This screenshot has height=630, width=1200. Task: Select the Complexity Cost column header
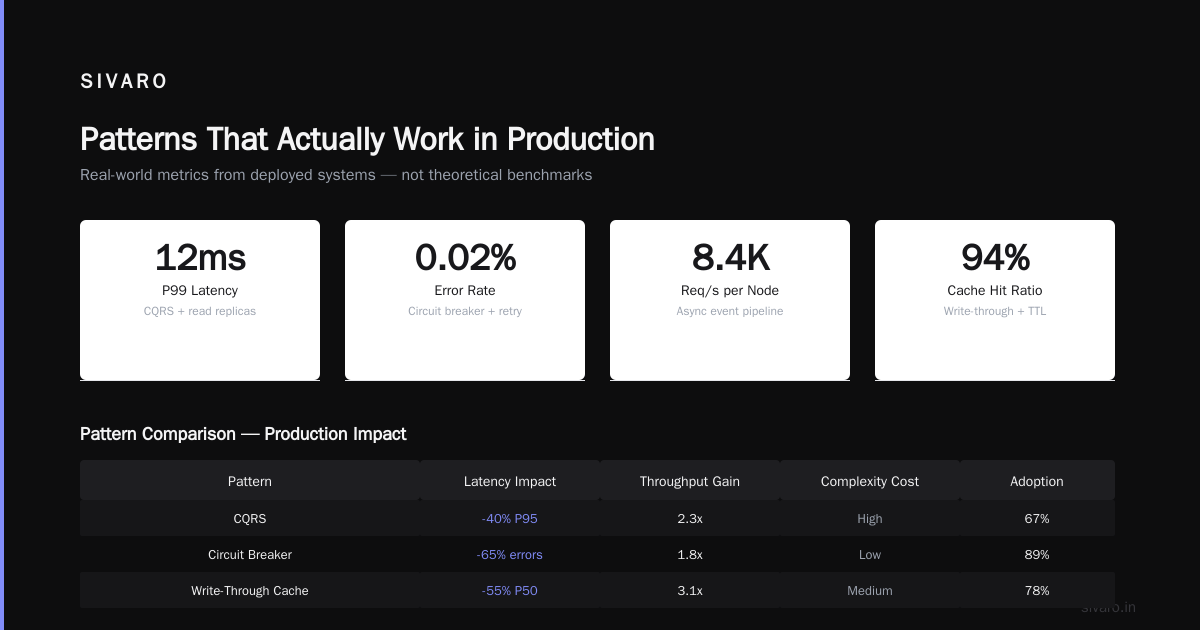[x=870, y=481]
